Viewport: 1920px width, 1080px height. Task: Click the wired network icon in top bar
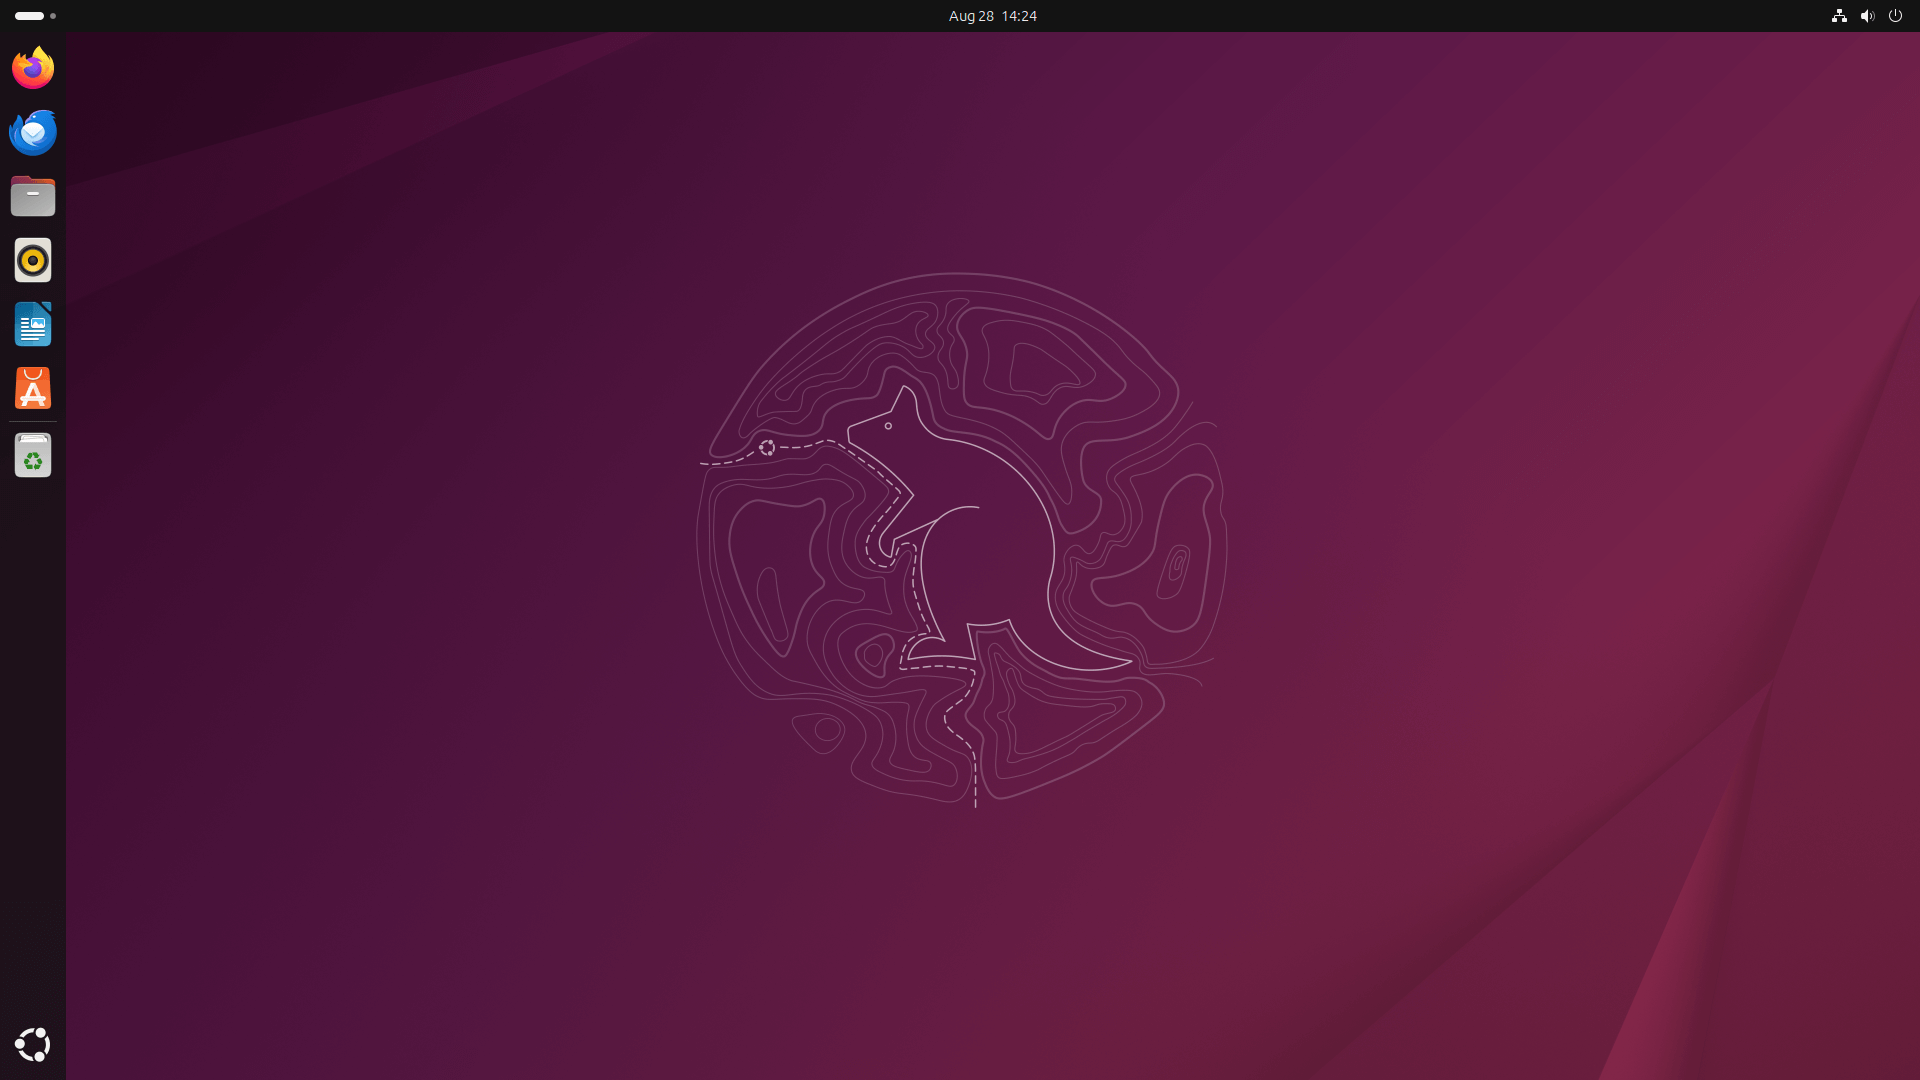point(1839,16)
